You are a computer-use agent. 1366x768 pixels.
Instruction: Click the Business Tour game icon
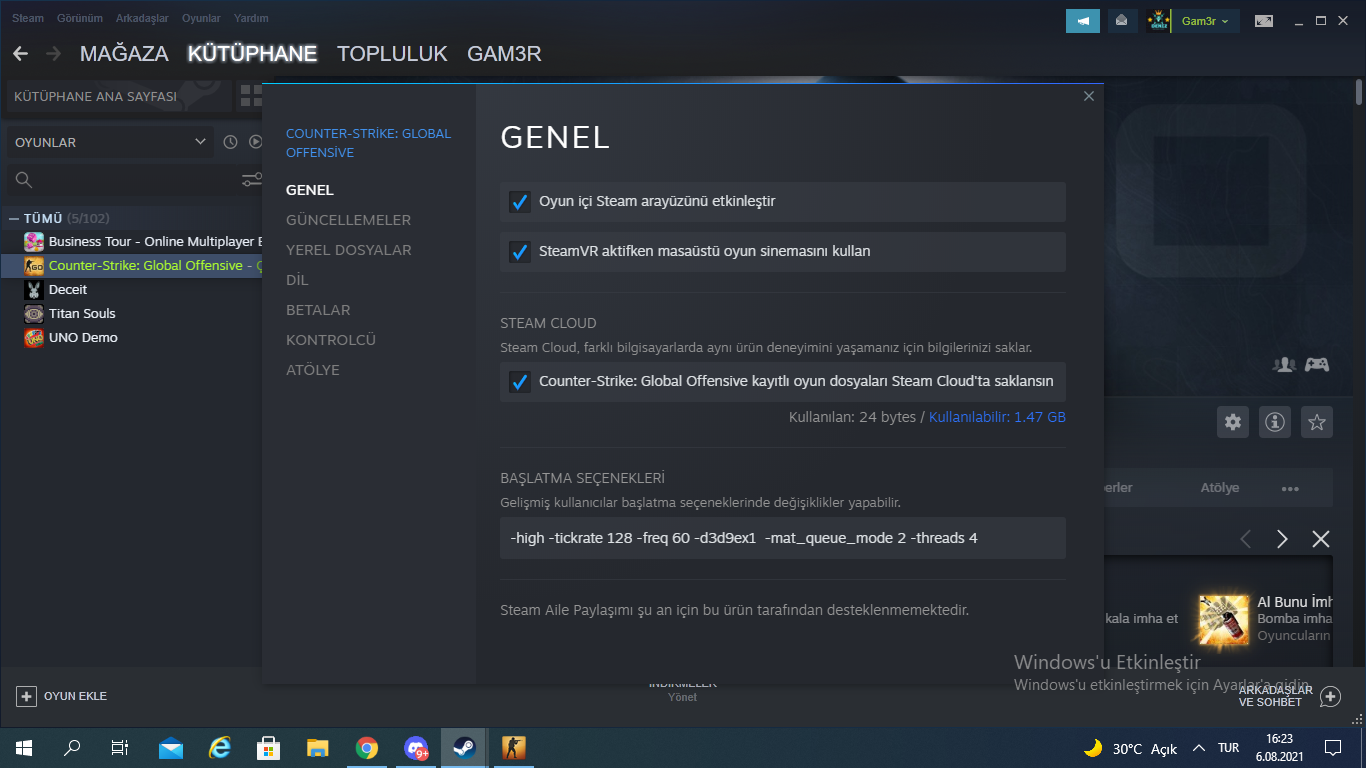coord(34,242)
